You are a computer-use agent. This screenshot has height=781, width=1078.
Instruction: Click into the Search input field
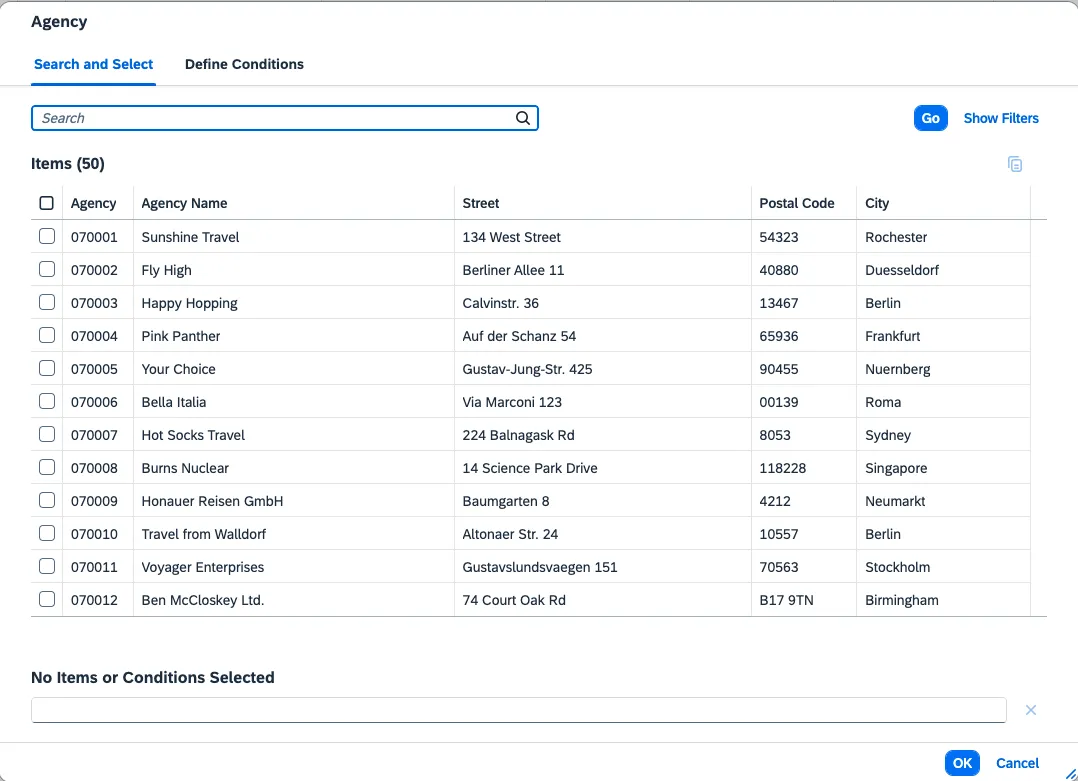[275, 118]
